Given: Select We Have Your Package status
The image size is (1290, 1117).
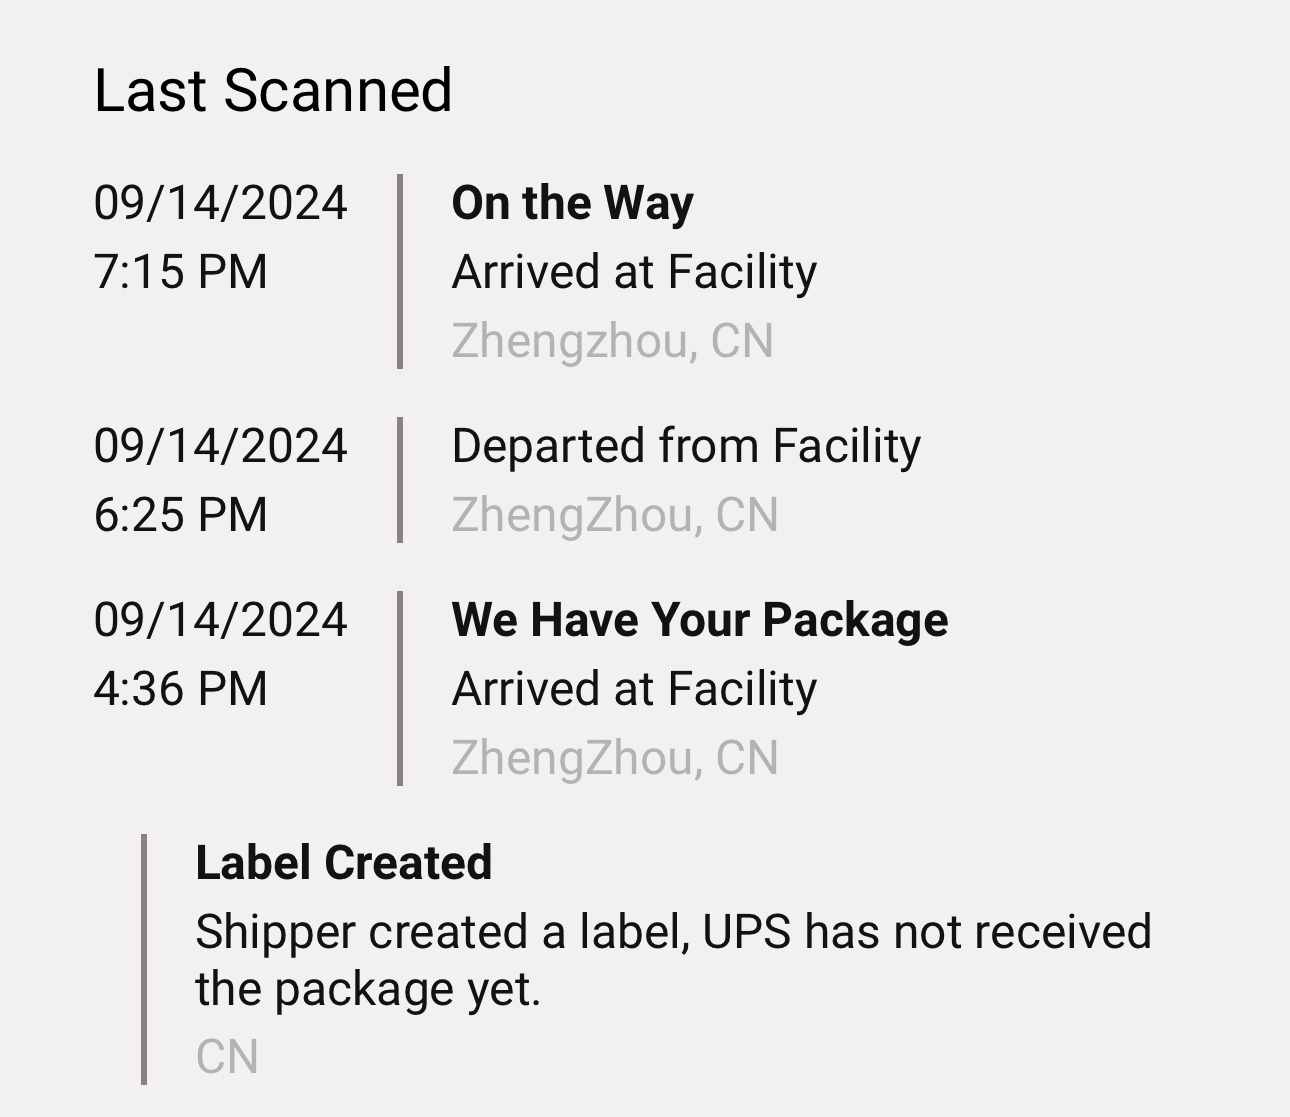Looking at the screenshot, I should (x=699, y=620).
